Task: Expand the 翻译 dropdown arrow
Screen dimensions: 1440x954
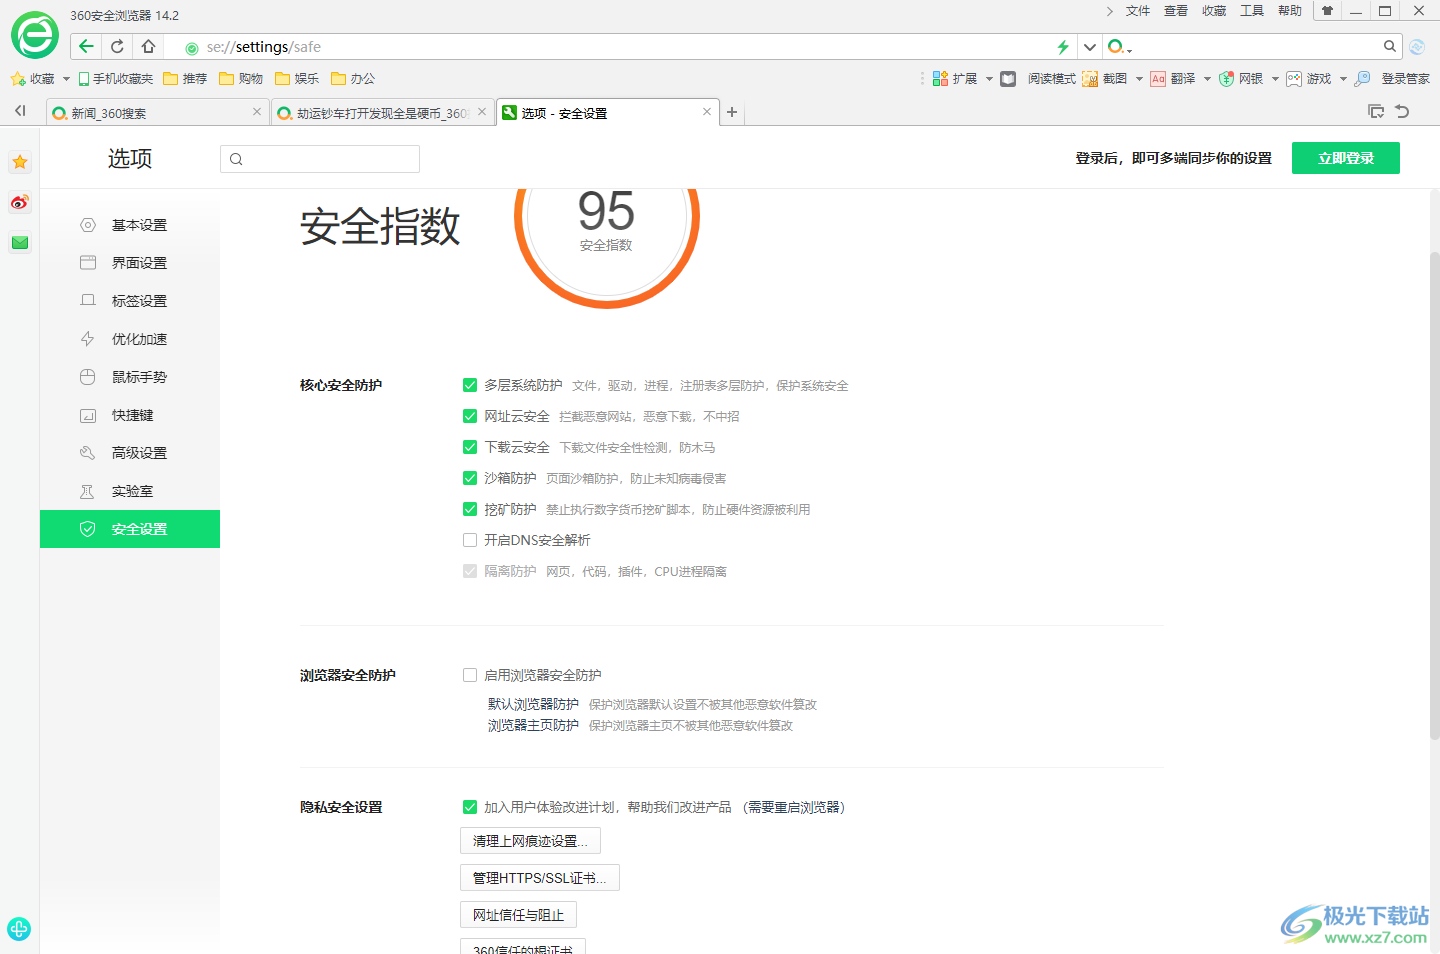Action: click(x=1207, y=79)
